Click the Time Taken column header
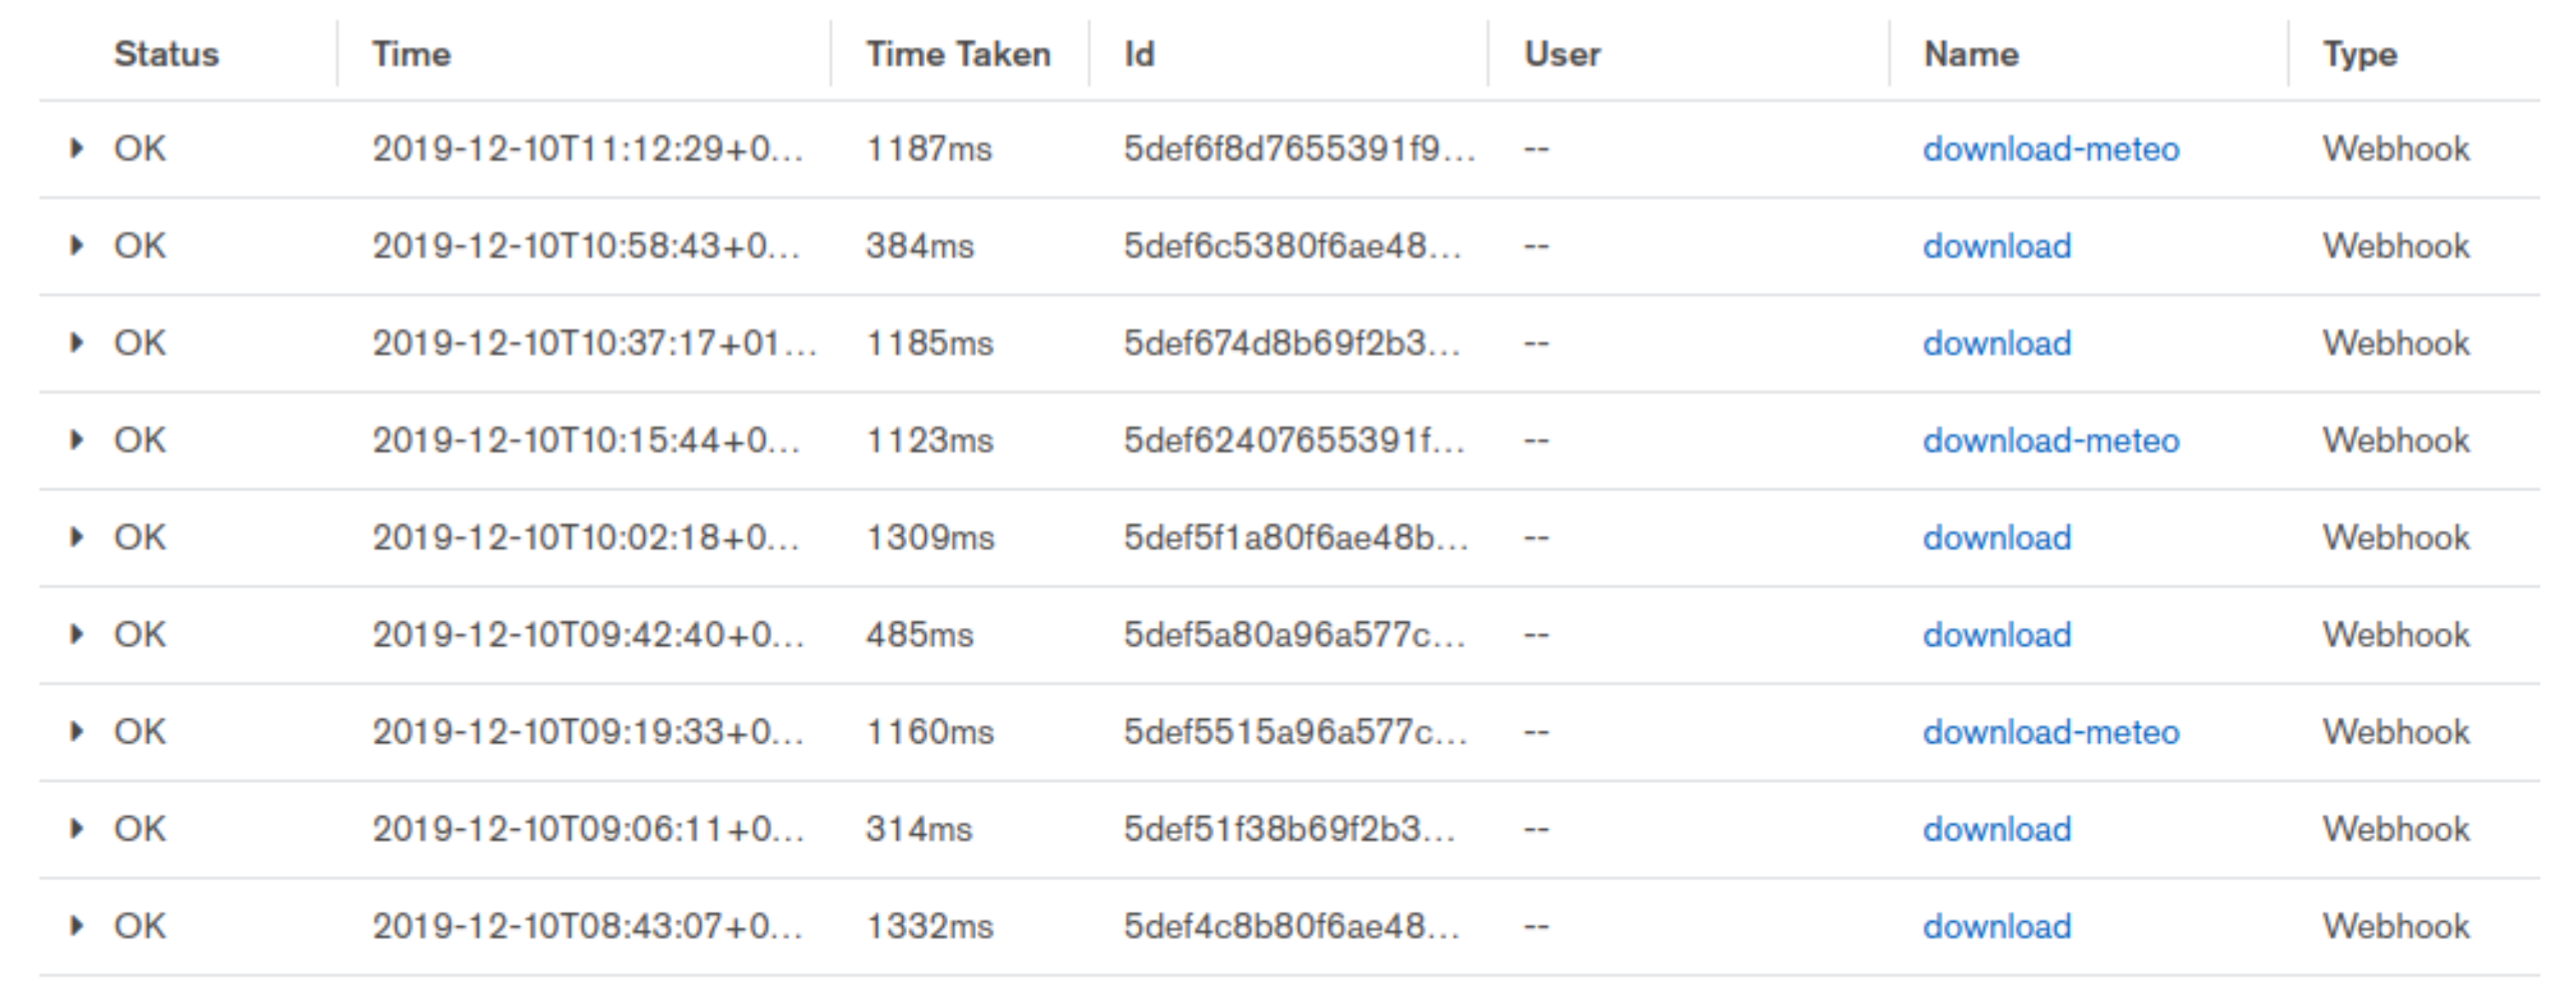The width and height of the screenshot is (2576, 1002). (x=957, y=54)
